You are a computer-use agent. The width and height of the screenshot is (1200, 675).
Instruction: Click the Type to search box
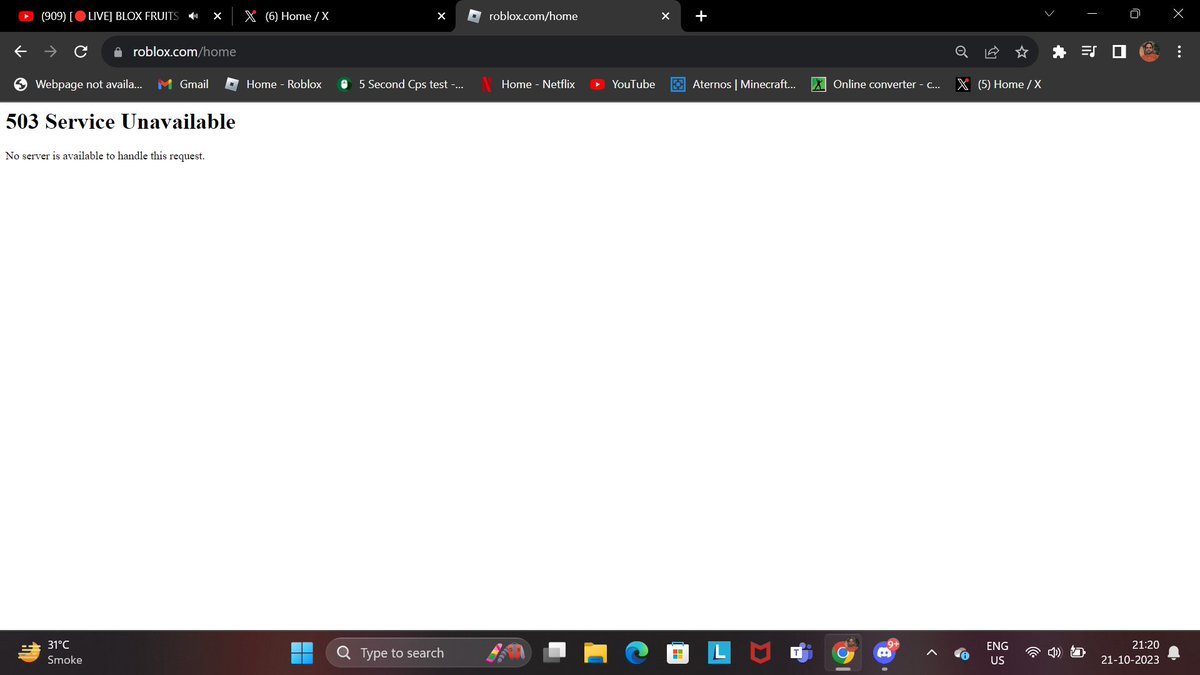(x=427, y=653)
